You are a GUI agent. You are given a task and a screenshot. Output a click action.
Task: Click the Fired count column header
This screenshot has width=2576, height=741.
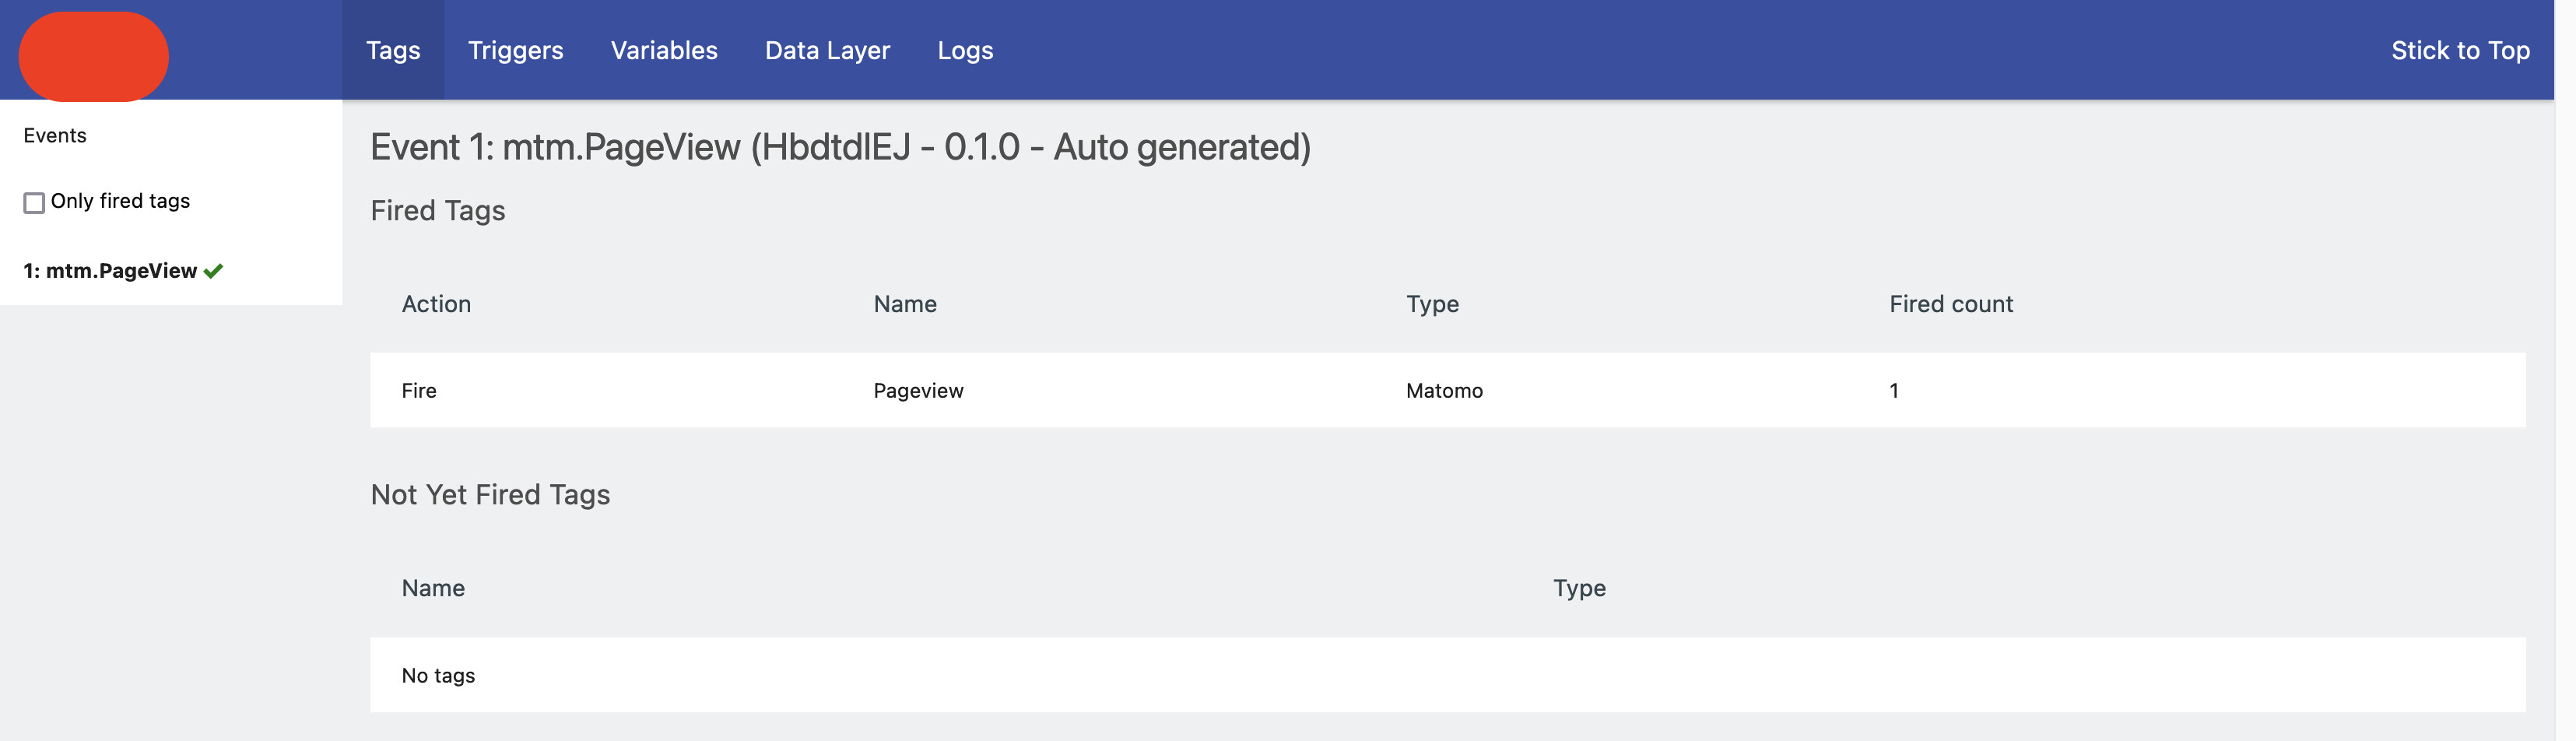[1951, 304]
